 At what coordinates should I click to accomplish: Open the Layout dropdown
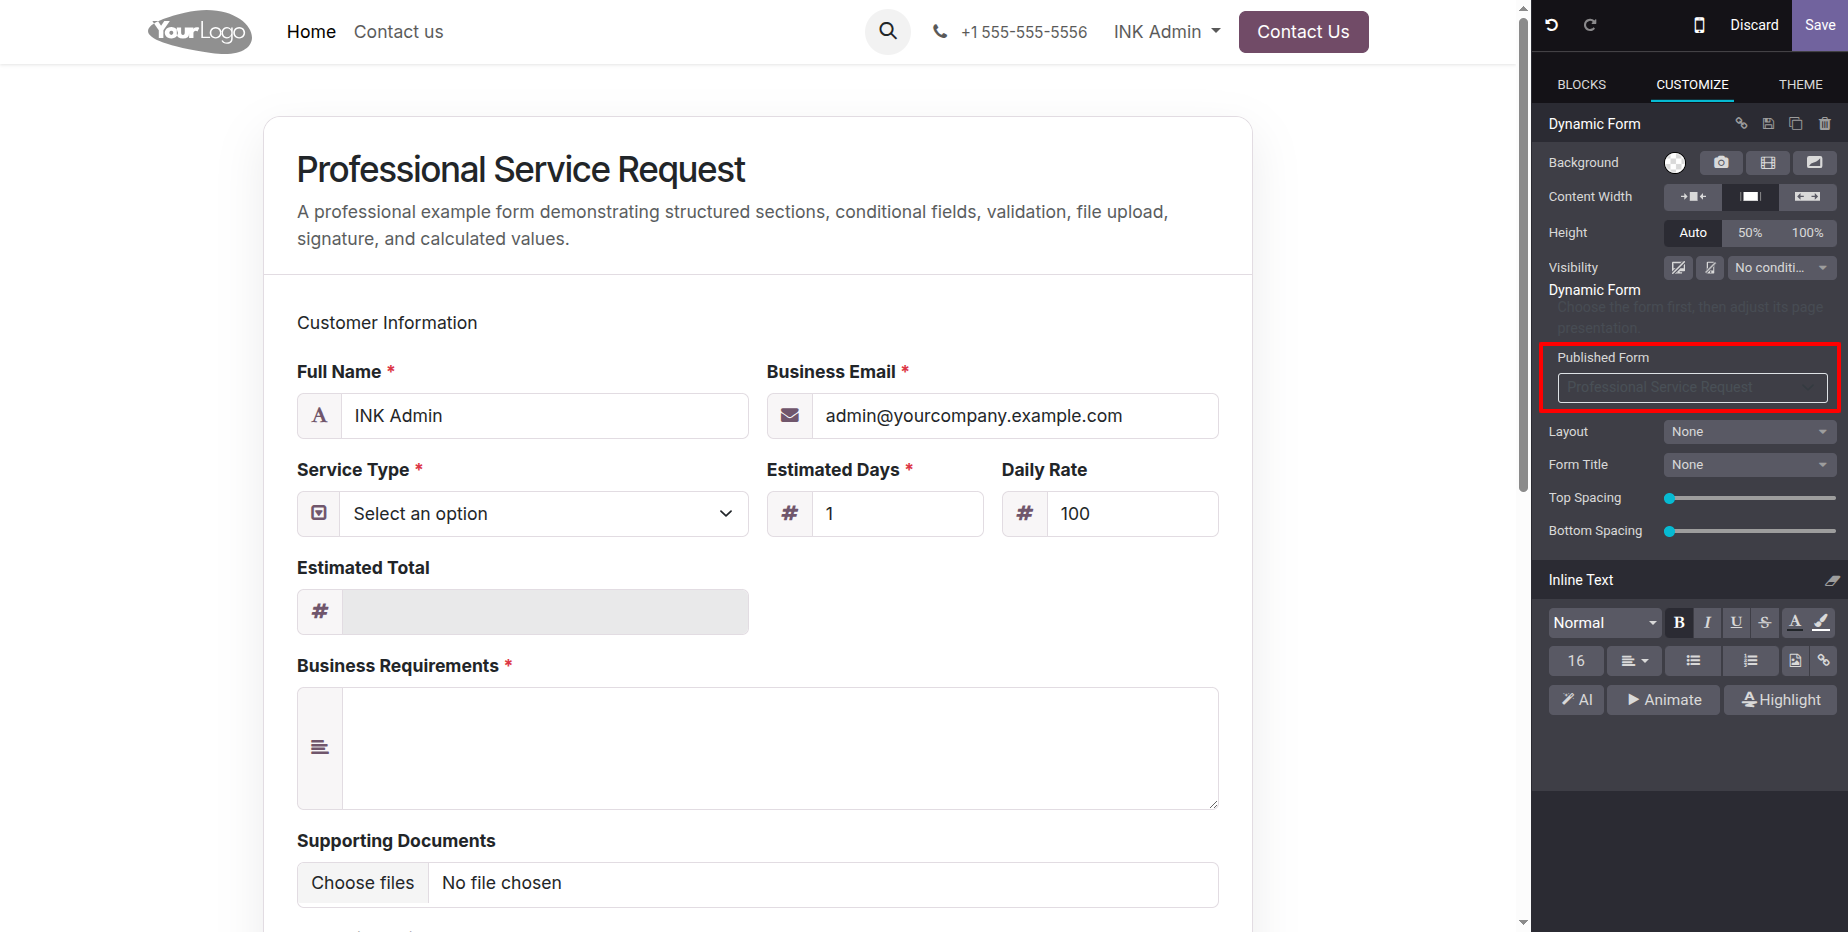[1750, 432]
